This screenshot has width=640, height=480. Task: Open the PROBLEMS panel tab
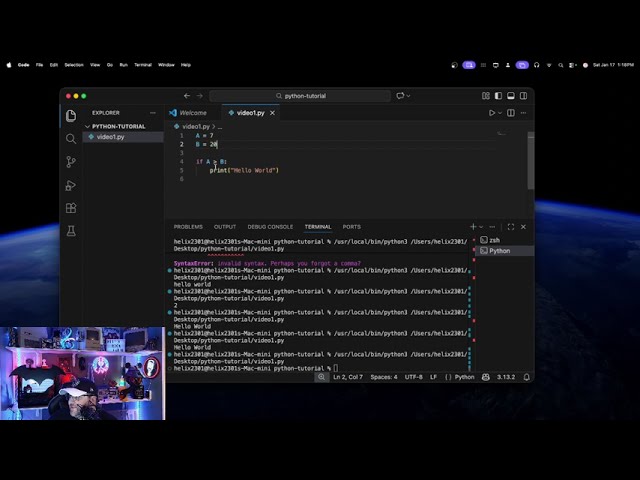click(x=188, y=227)
